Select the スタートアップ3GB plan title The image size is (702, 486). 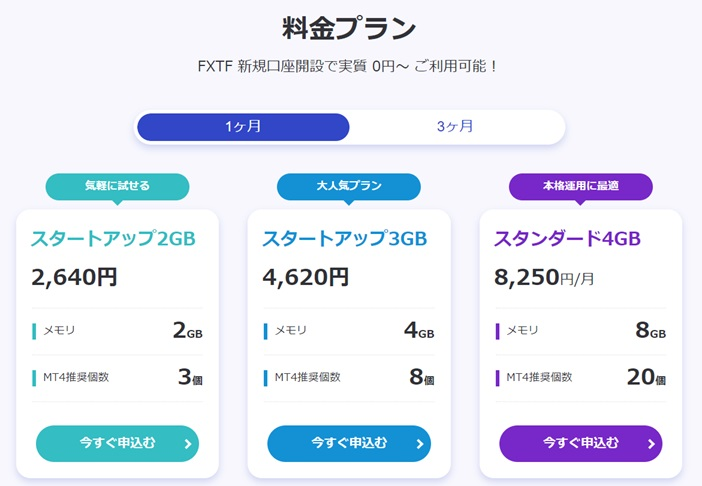pos(345,239)
